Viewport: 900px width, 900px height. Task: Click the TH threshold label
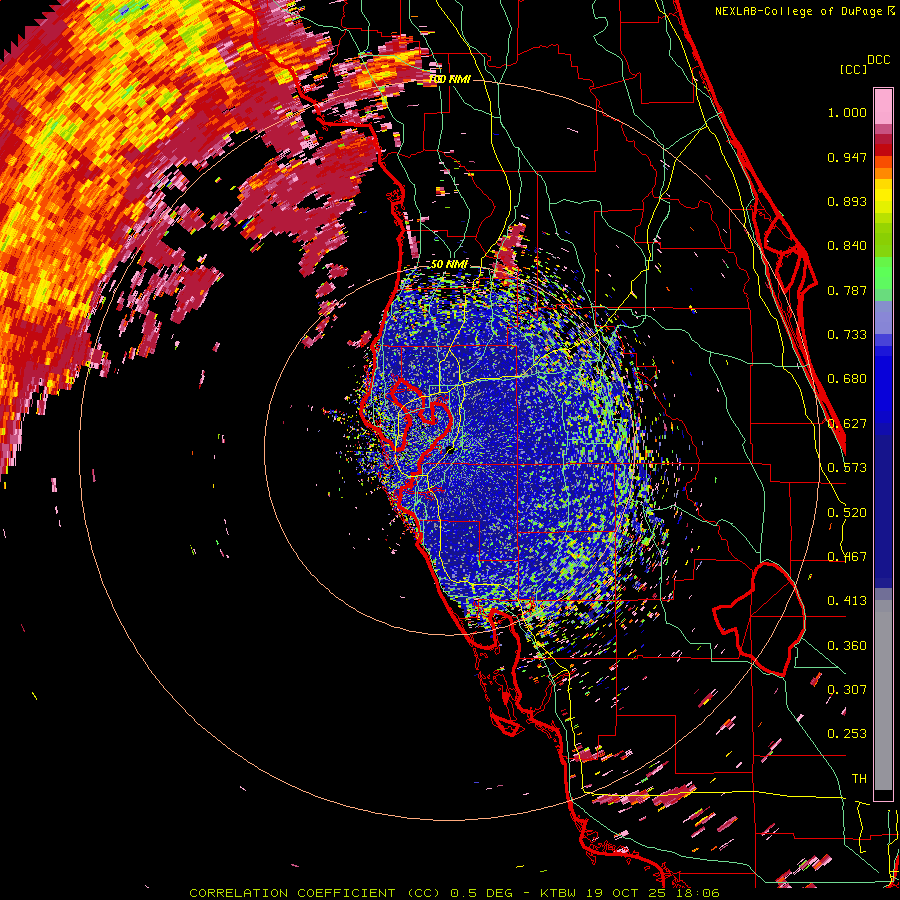tap(859, 779)
